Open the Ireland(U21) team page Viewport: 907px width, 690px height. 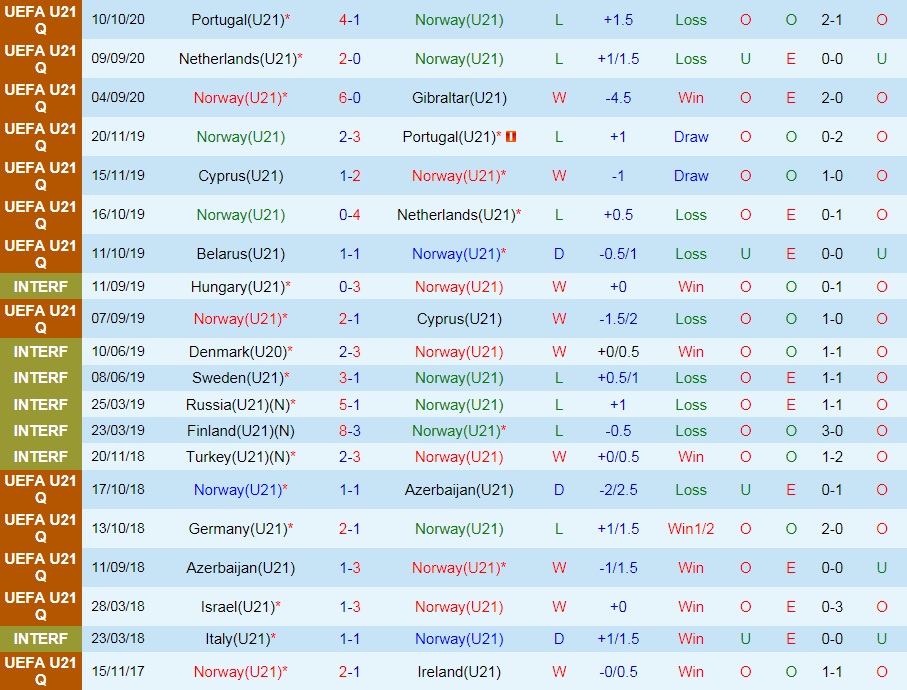point(459,672)
